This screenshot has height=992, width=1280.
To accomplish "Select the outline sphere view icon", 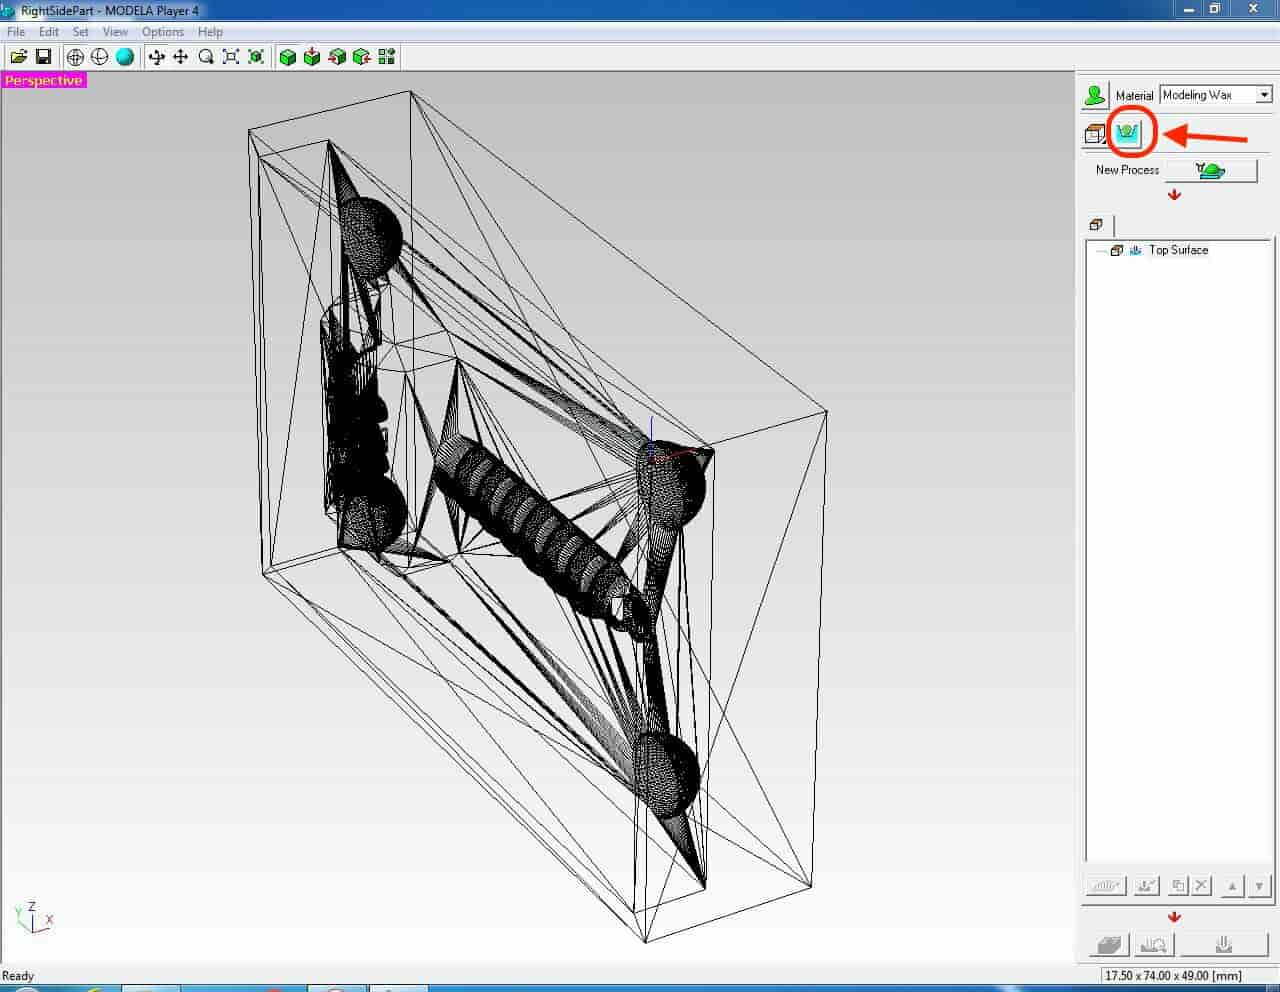I will coord(100,57).
